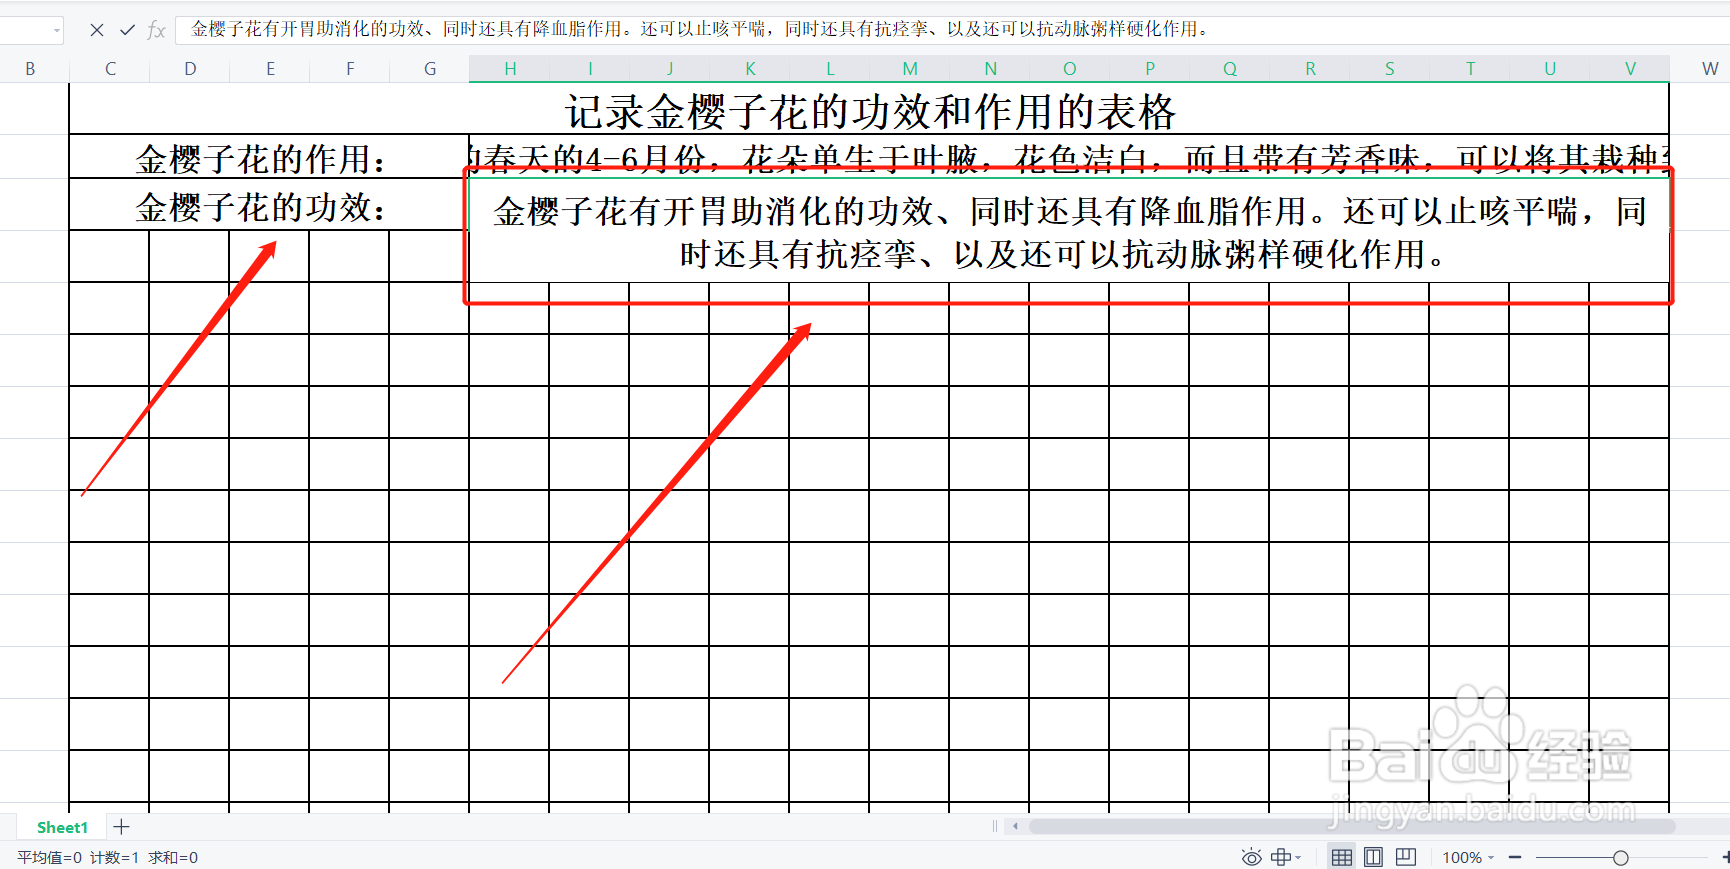Select column V header
Viewport: 1730px width, 869px height.
1630,69
